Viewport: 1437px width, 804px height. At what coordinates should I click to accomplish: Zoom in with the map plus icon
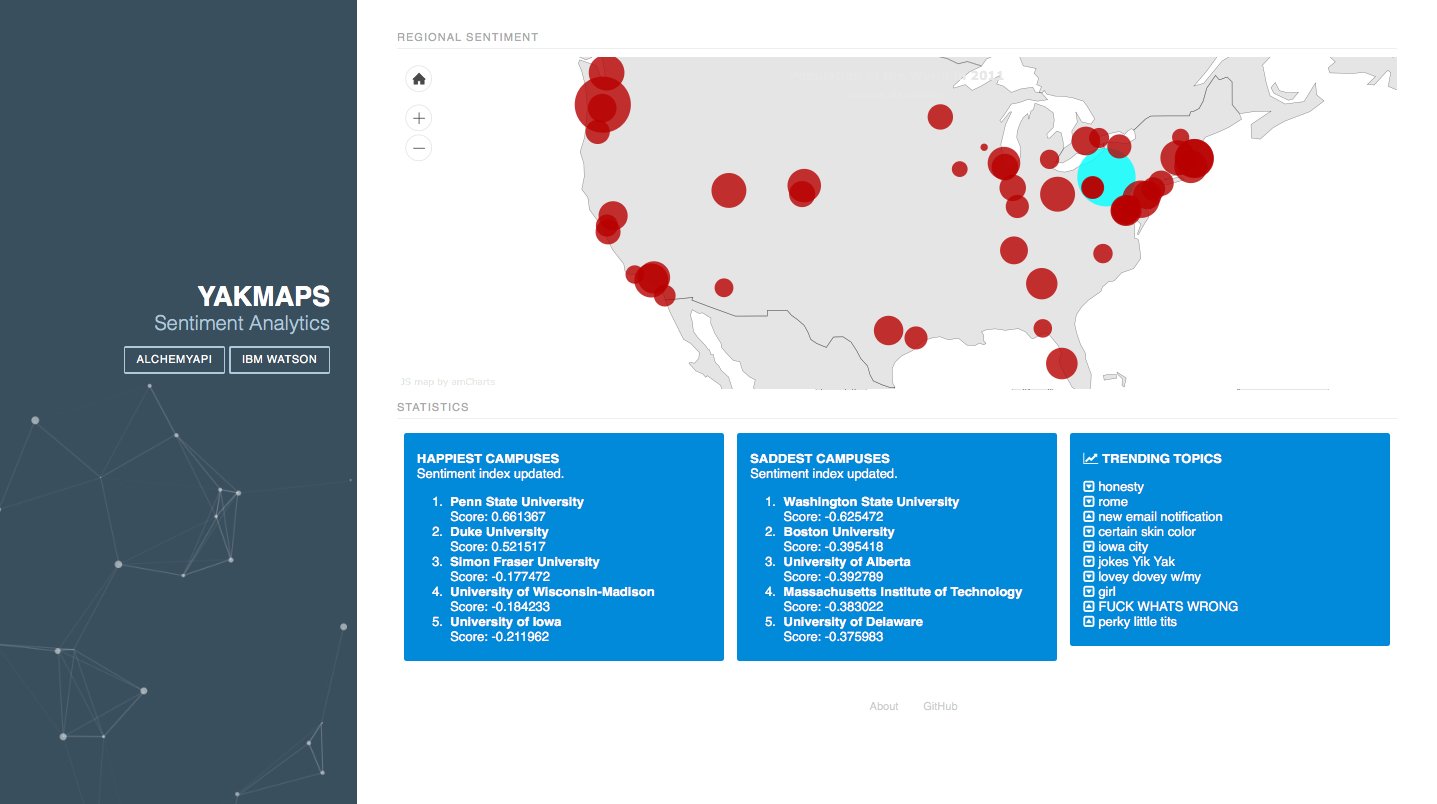[419, 118]
